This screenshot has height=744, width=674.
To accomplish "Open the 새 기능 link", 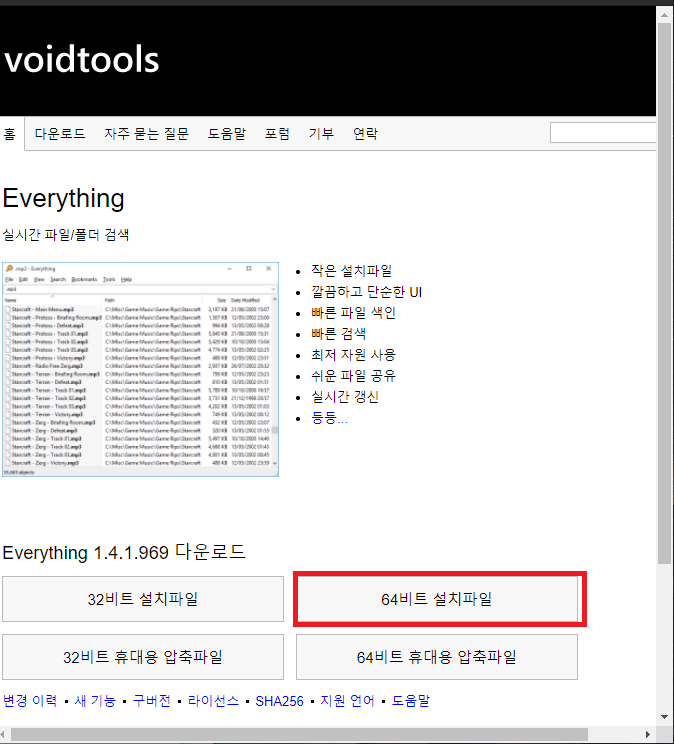I will pos(95,701).
